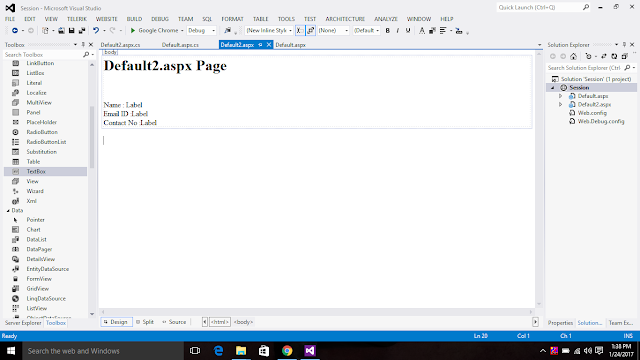Open Google Chrome from the taskbar
Viewport: 640px width, 360px height.
(287, 351)
